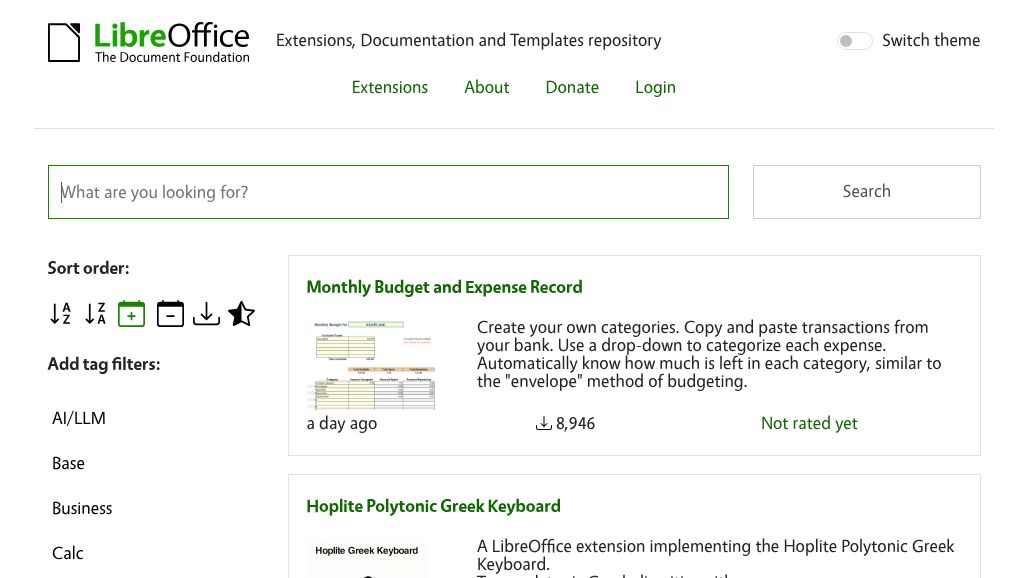Sort extensions alphabetically Z to A
This screenshot has width=1028, height=578.
95,314
